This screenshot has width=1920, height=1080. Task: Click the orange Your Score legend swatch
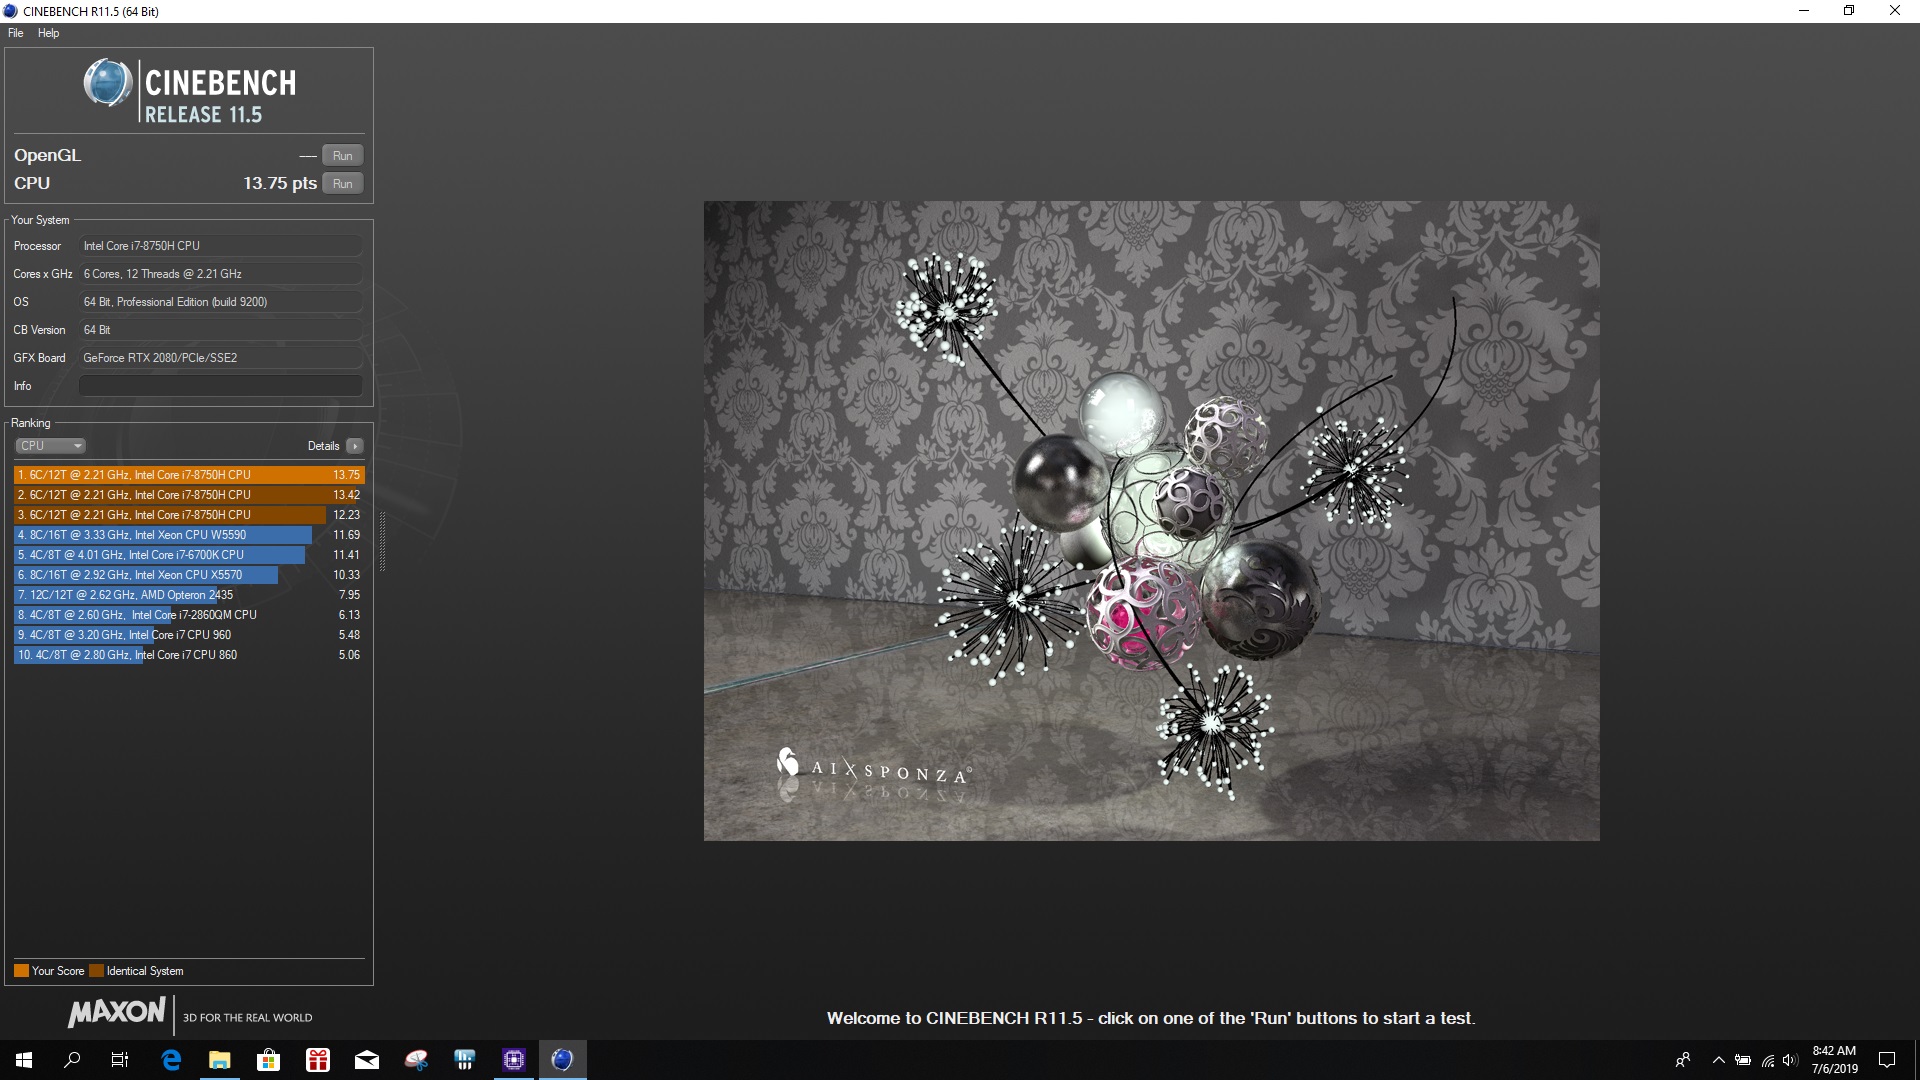pos(21,971)
